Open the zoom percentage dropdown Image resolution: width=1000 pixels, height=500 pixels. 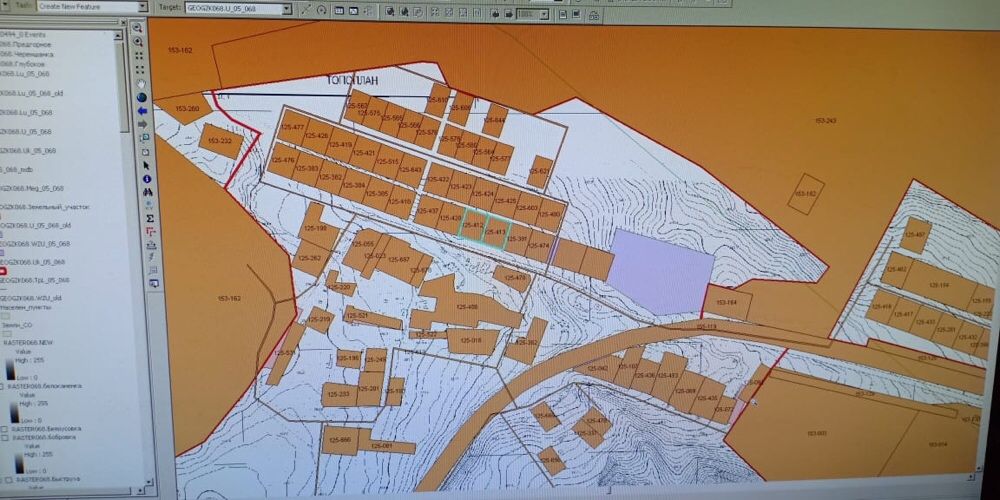544,14
